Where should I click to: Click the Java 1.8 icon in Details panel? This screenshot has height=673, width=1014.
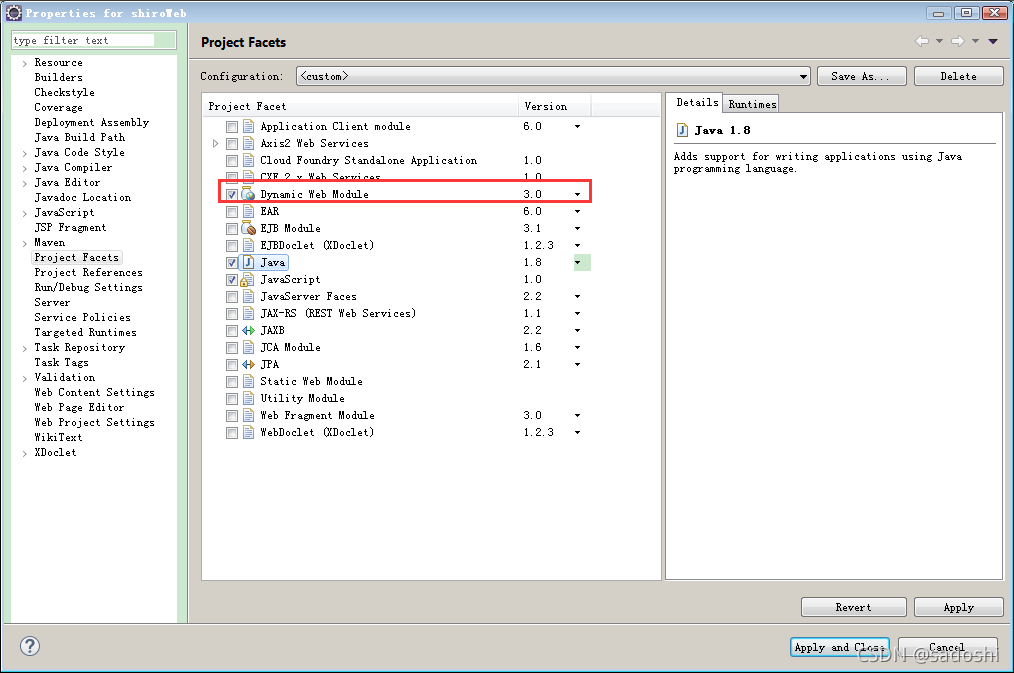coord(684,128)
